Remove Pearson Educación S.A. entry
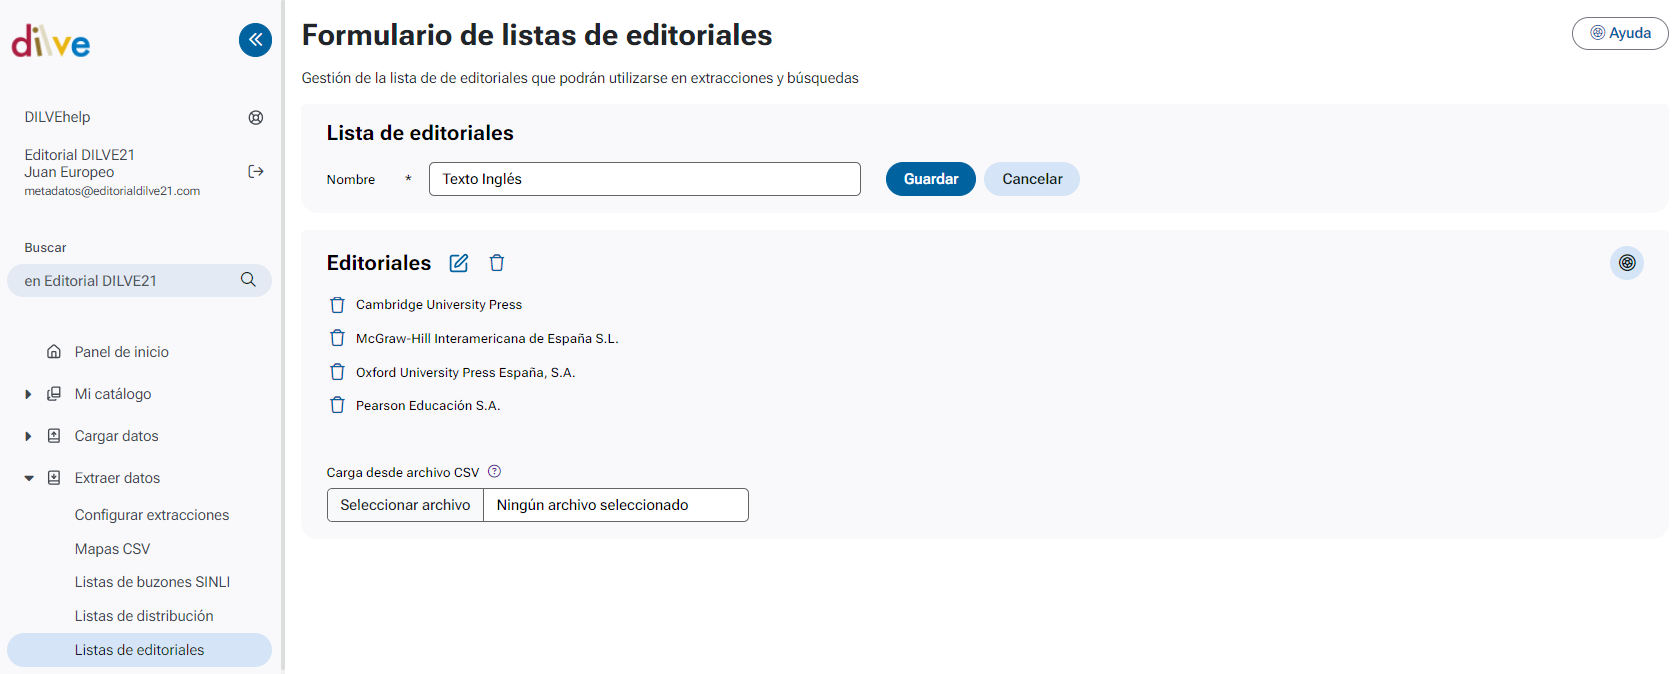This screenshot has width=1675, height=674. (x=338, y=405)
